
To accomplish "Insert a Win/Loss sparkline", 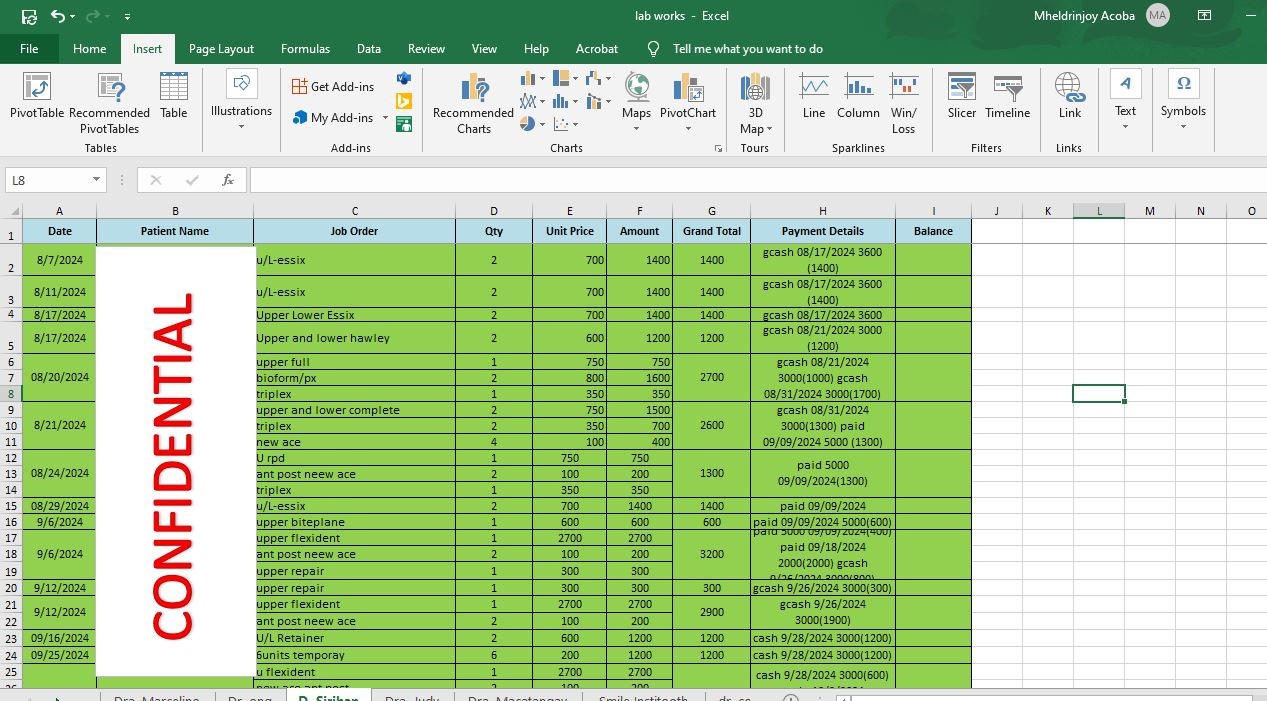I will coord(904,104).
